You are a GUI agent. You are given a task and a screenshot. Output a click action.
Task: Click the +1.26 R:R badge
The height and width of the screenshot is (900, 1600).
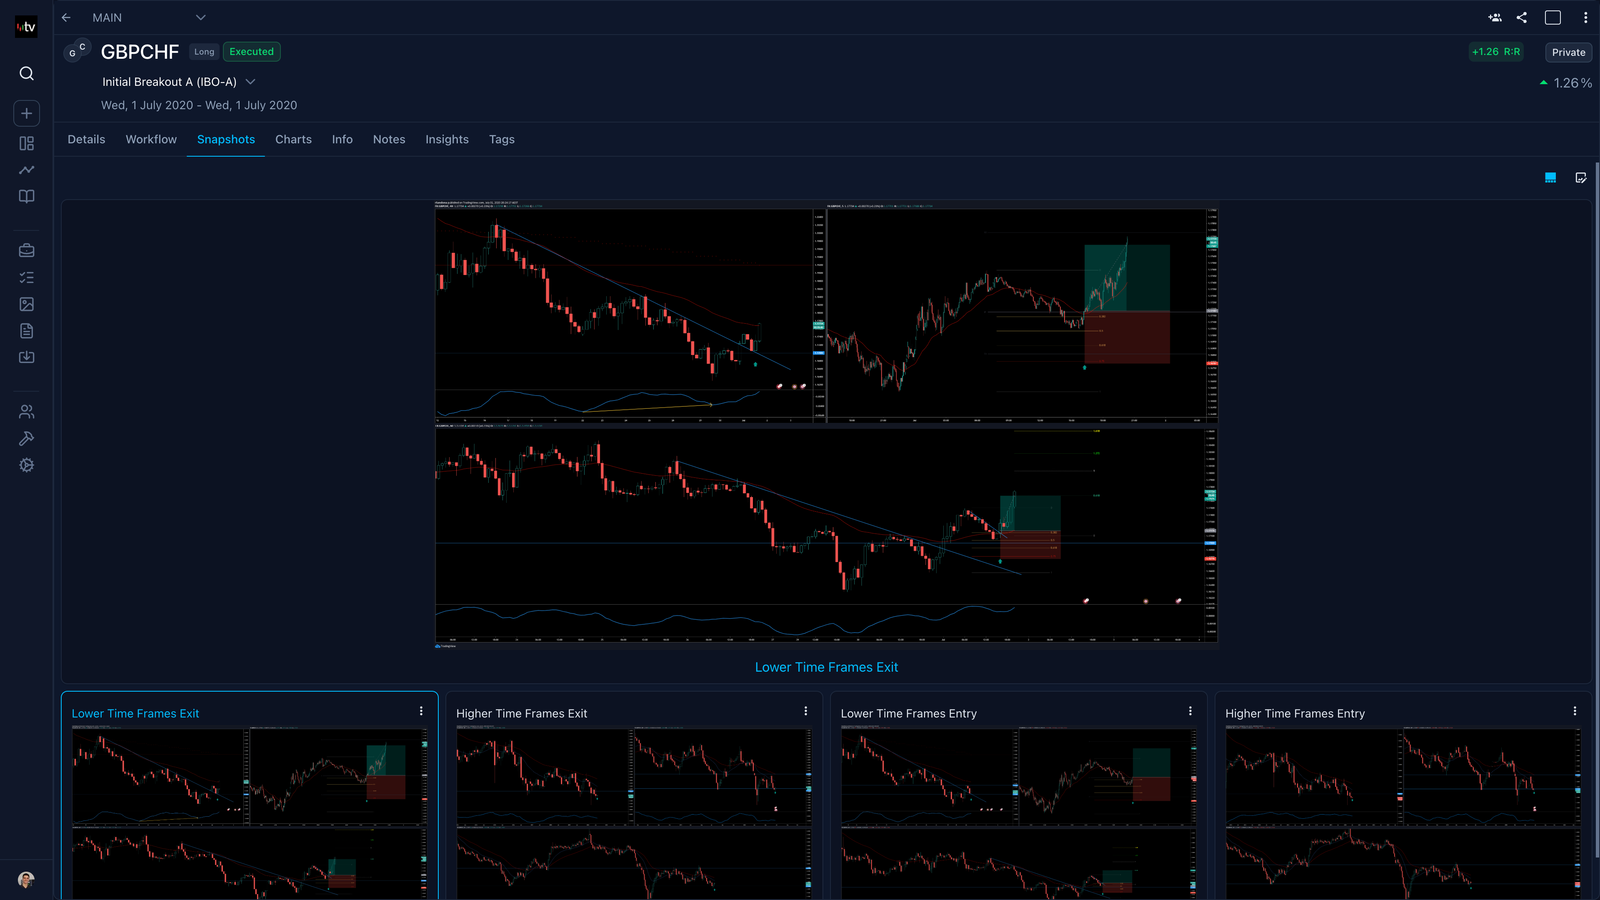[x=1495, y=52]
